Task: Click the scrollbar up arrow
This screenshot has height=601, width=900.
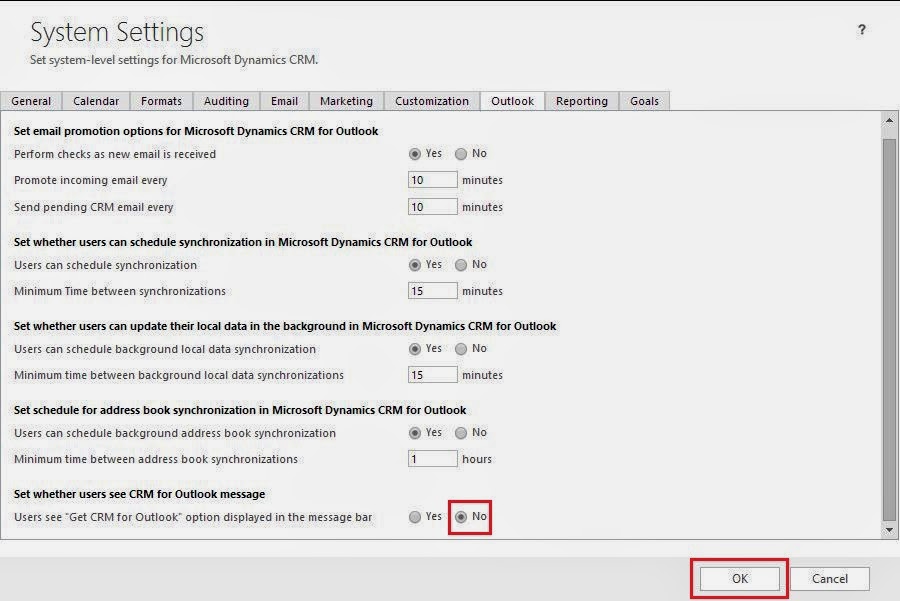Action: point(889,120)
